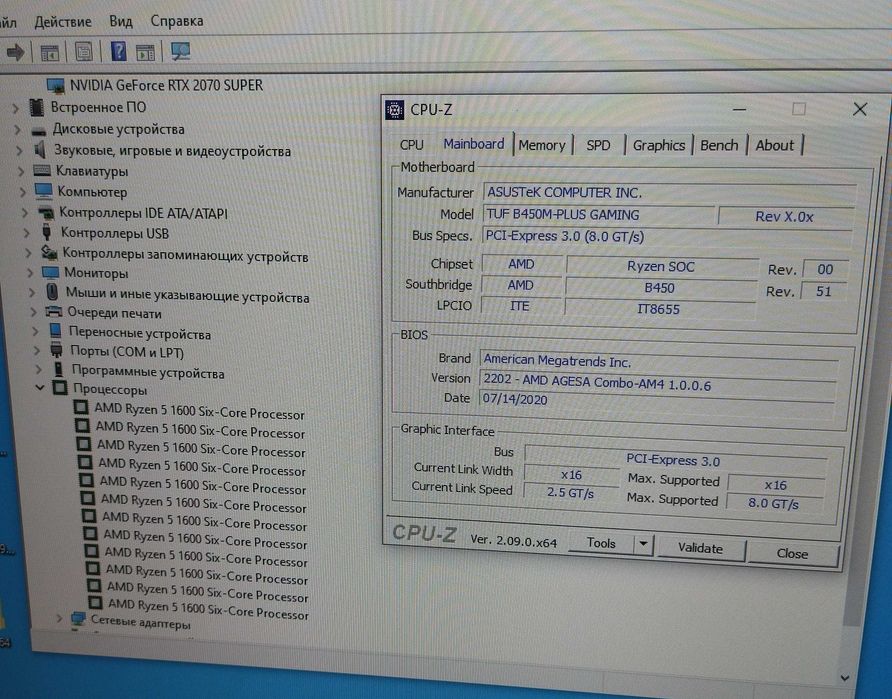Click the CPU-Z title bar app icon

click(x=394, y=109)
